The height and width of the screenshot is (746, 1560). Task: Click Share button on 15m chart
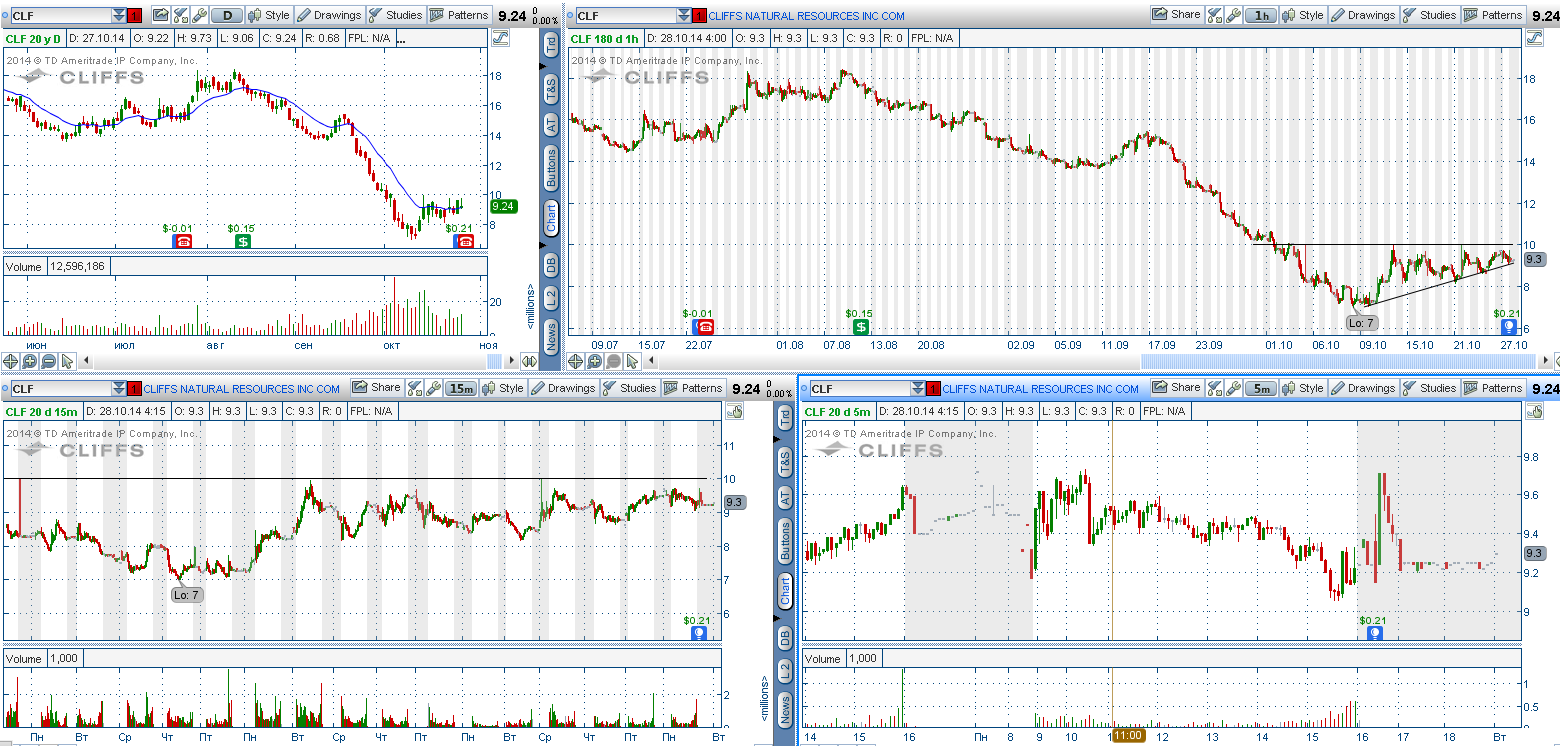pyautogui.click(x=376, y=388)
